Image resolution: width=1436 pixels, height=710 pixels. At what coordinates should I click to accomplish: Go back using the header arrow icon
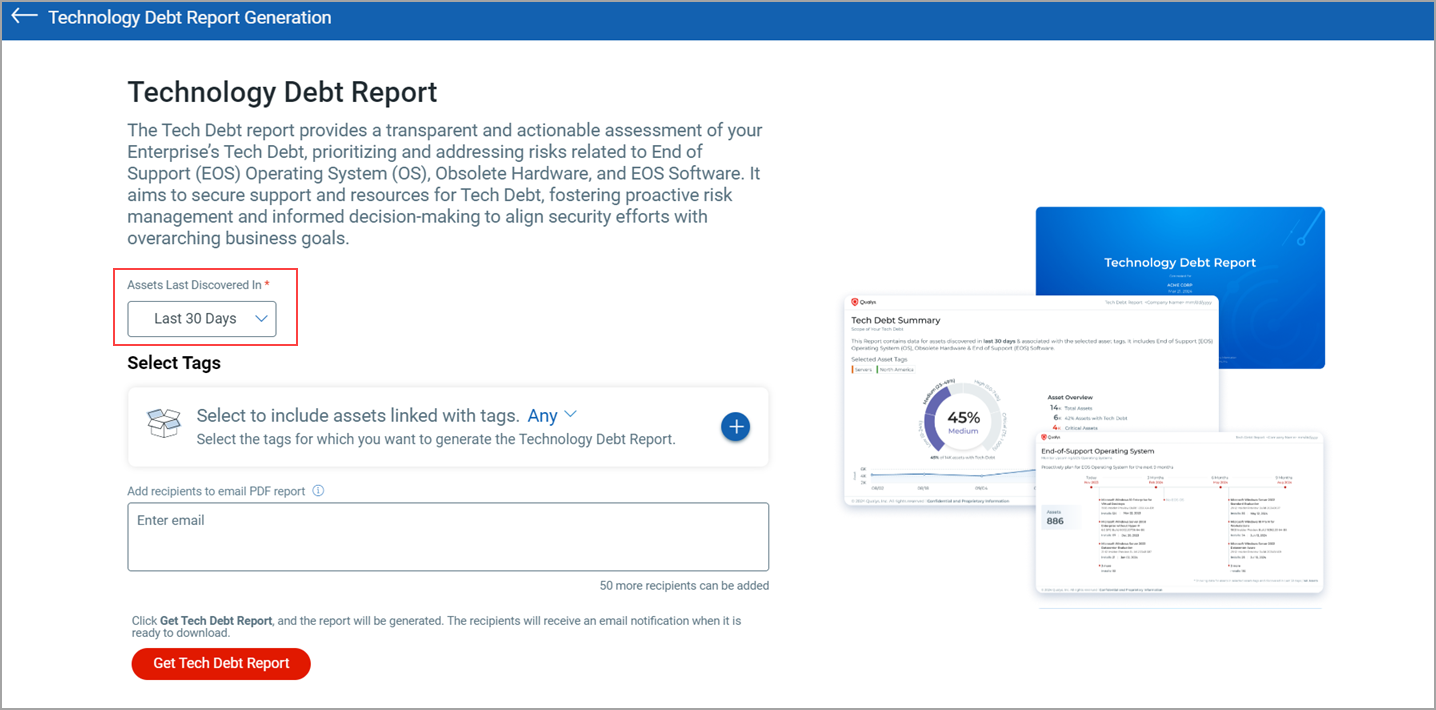(24, 17)
